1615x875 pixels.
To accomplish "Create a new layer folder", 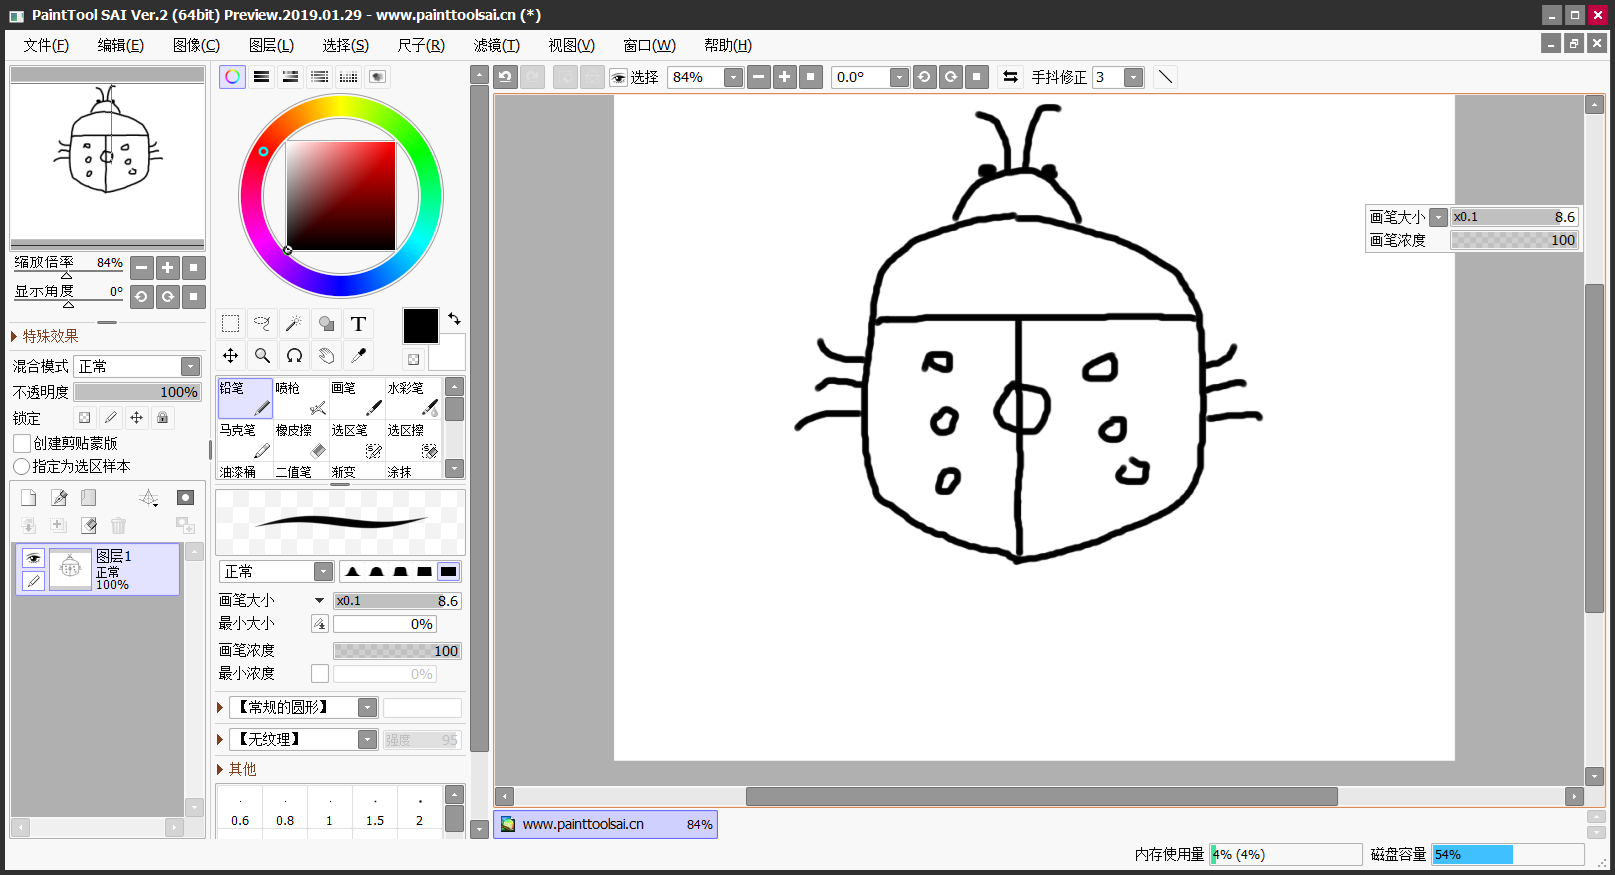I will [89, 498].
